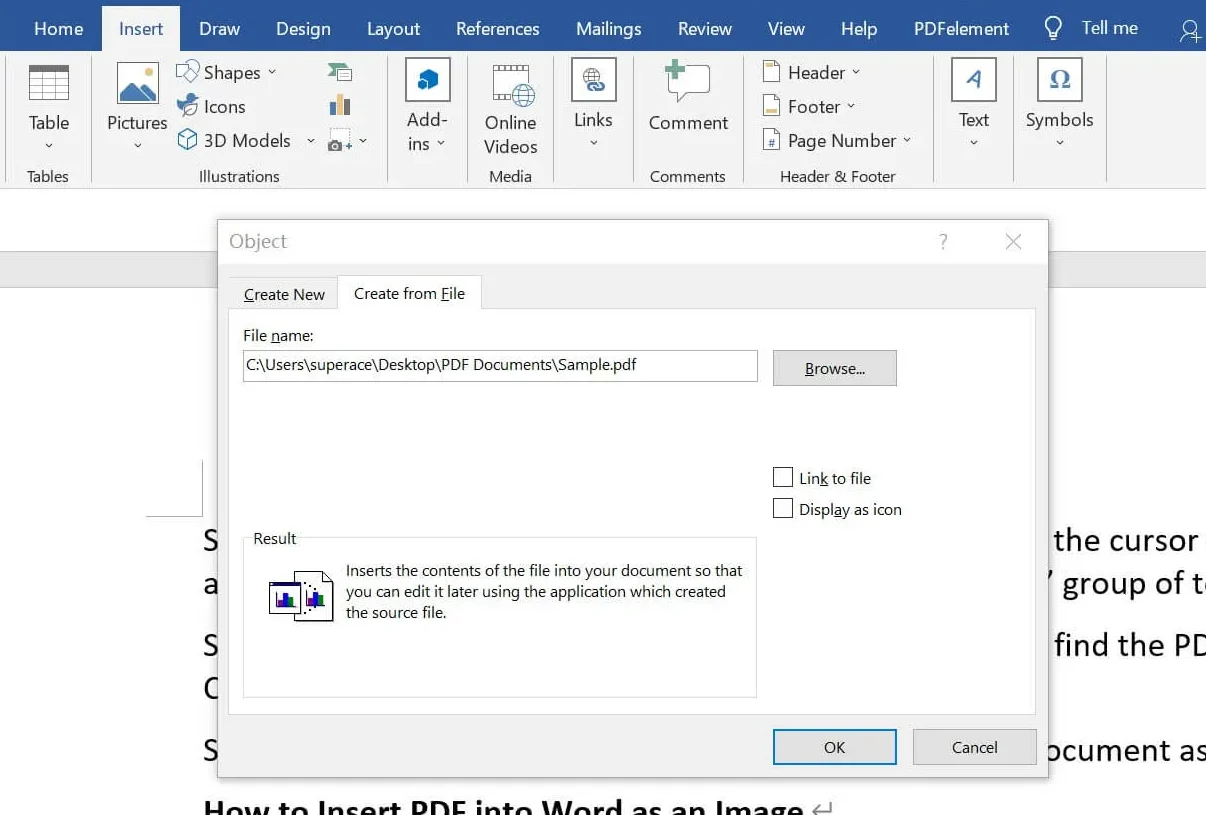Open the Icons gallery
Image resolution: width=1206 pixels, height=815 pixels.
187,106
